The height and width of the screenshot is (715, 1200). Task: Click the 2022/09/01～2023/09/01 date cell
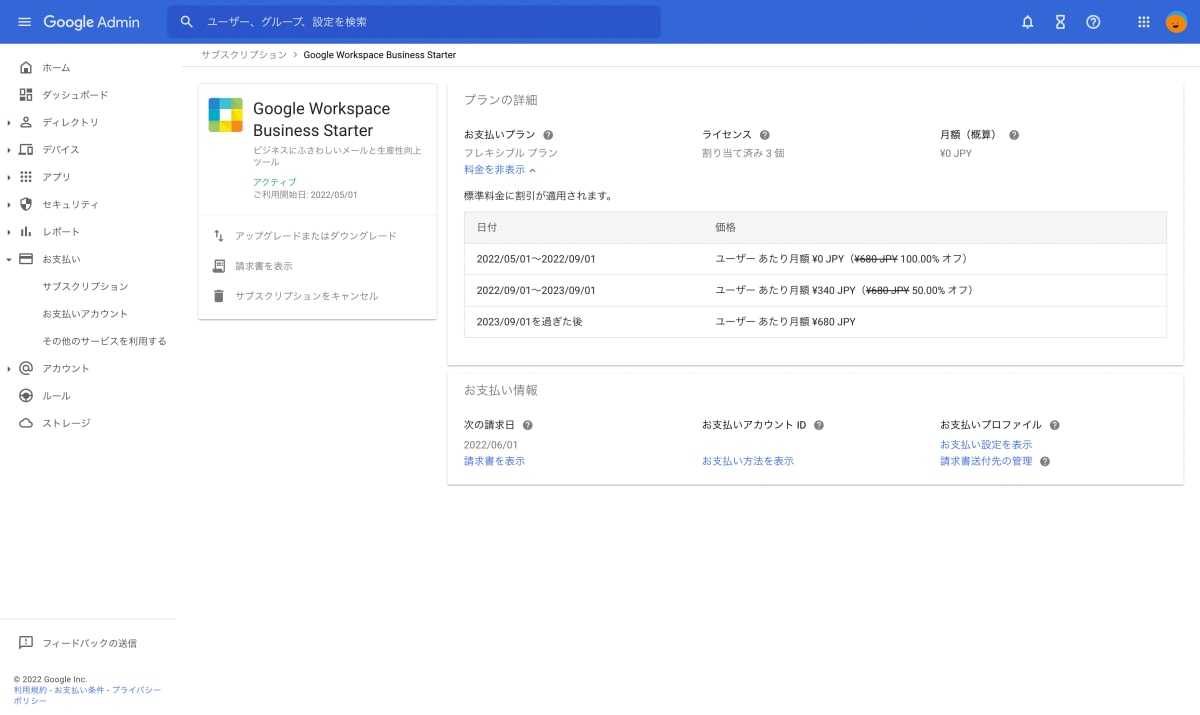[536, 290]
